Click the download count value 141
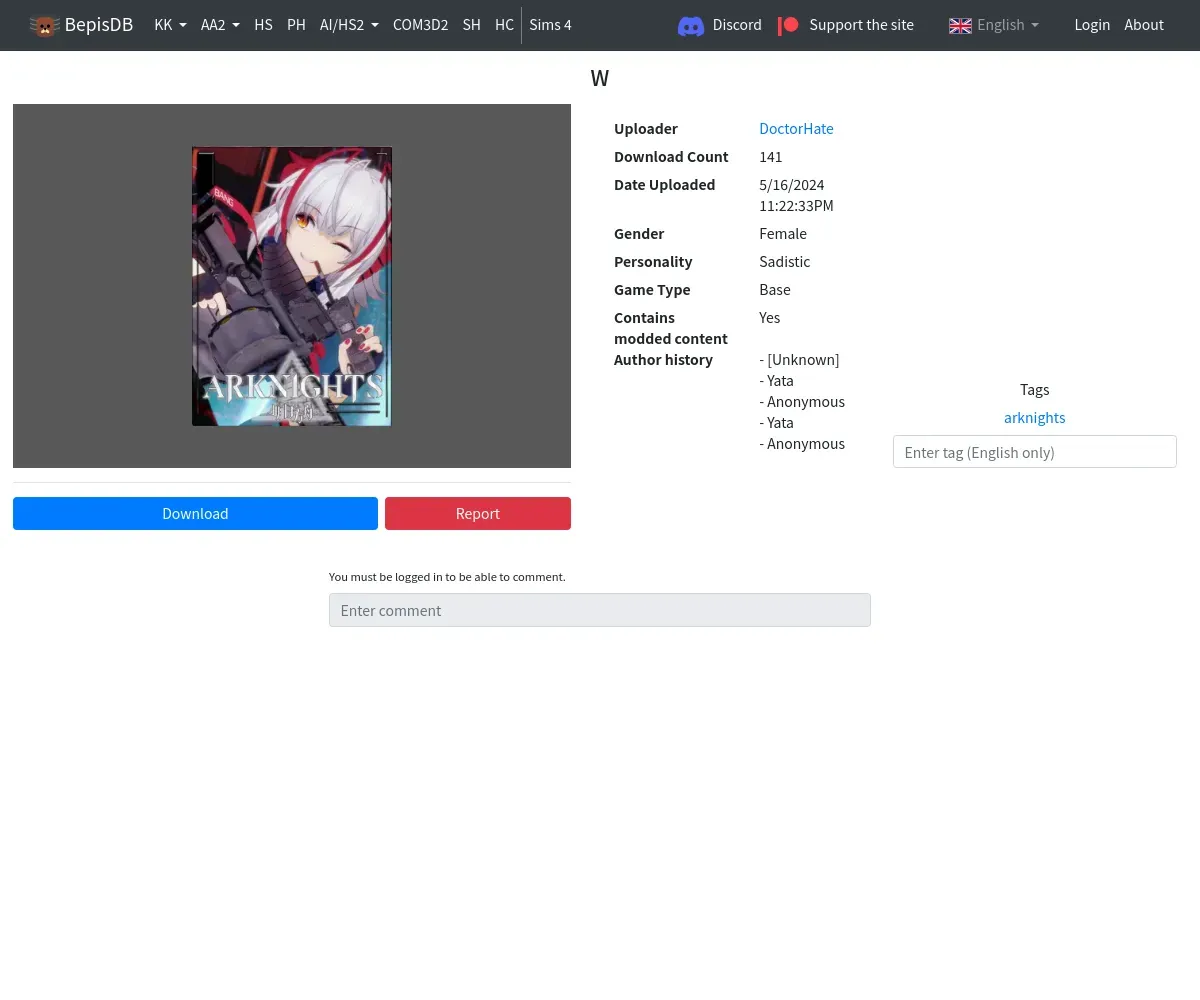Viewport: 1200px width, 1000px height. coord(771,157)
